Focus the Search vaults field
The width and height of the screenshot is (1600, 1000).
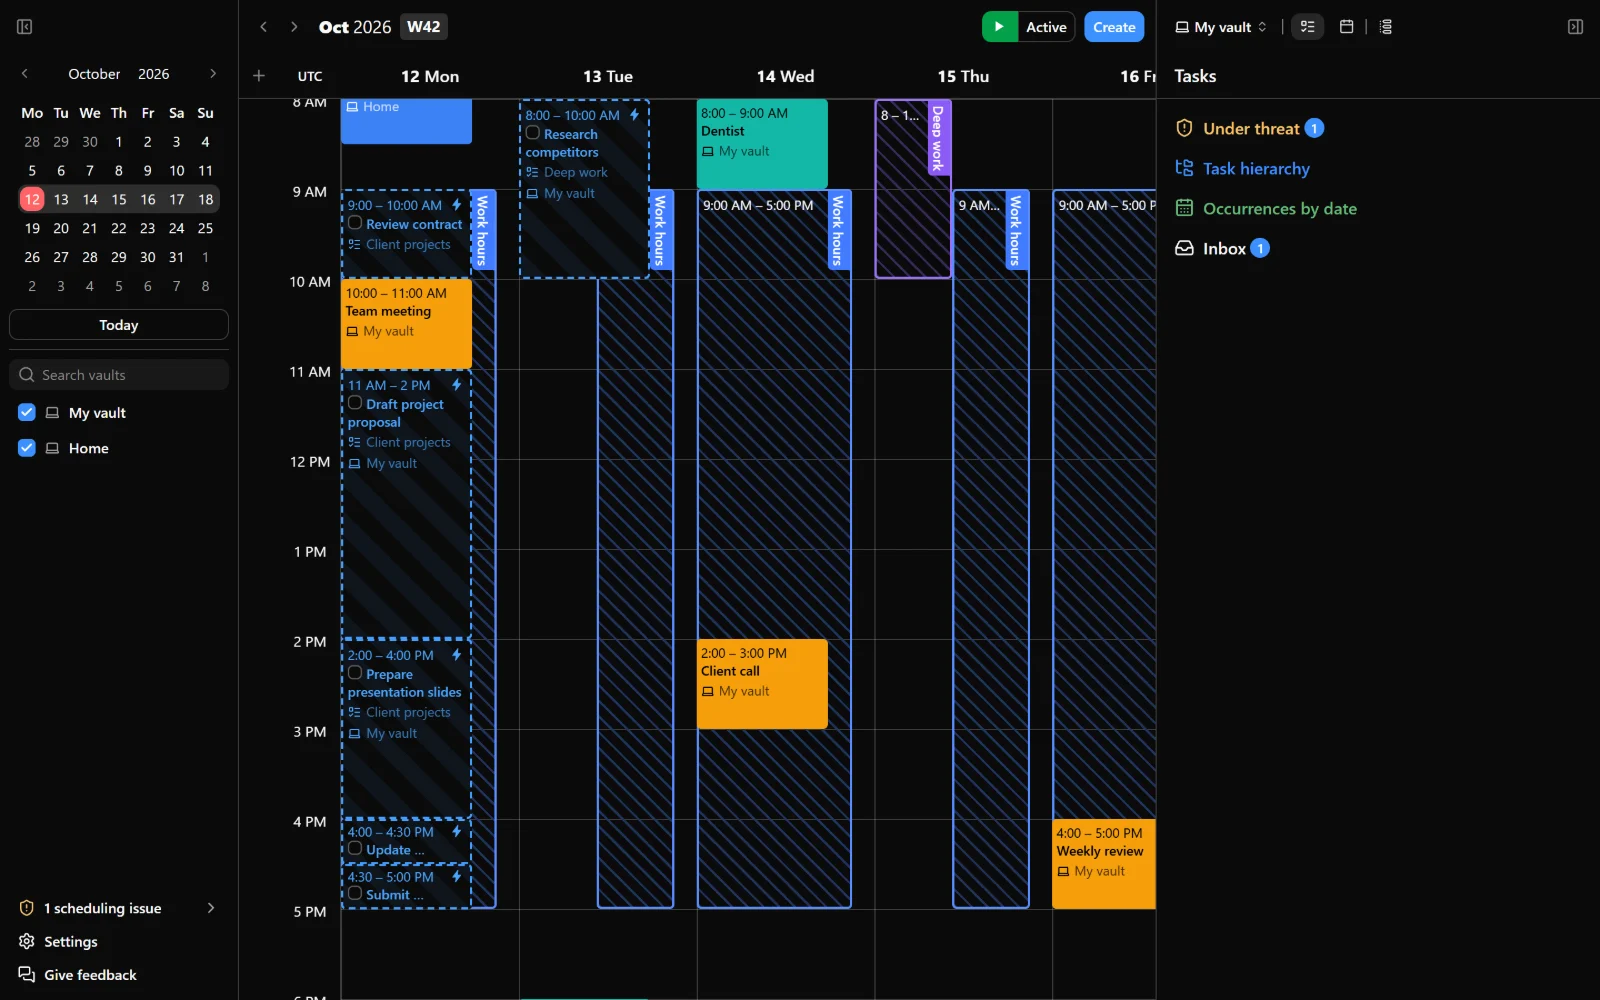tap(119, 375)
